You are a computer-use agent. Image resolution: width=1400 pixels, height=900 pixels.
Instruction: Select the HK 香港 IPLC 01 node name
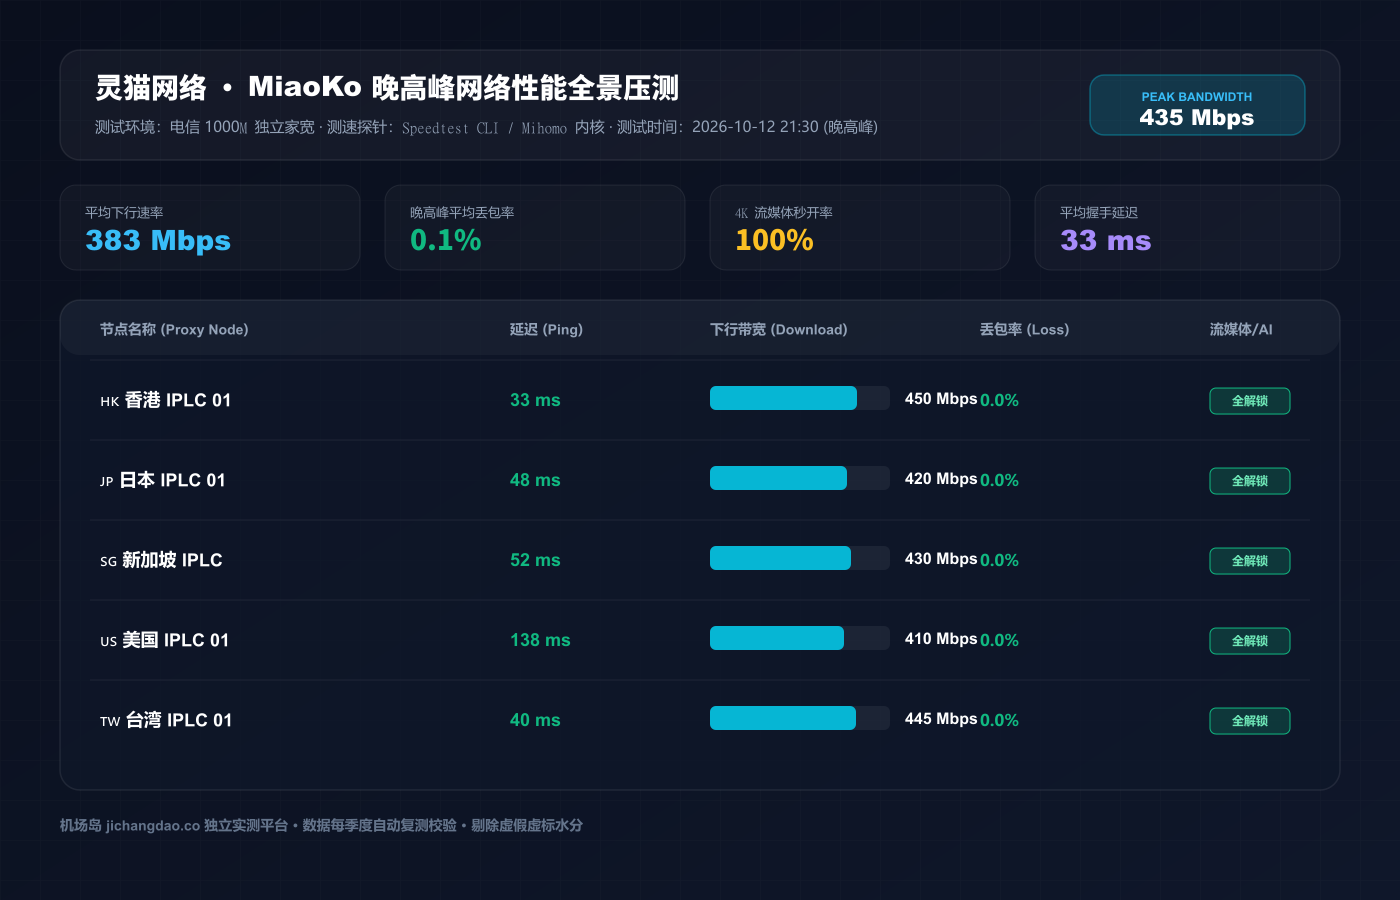[166, 400]
